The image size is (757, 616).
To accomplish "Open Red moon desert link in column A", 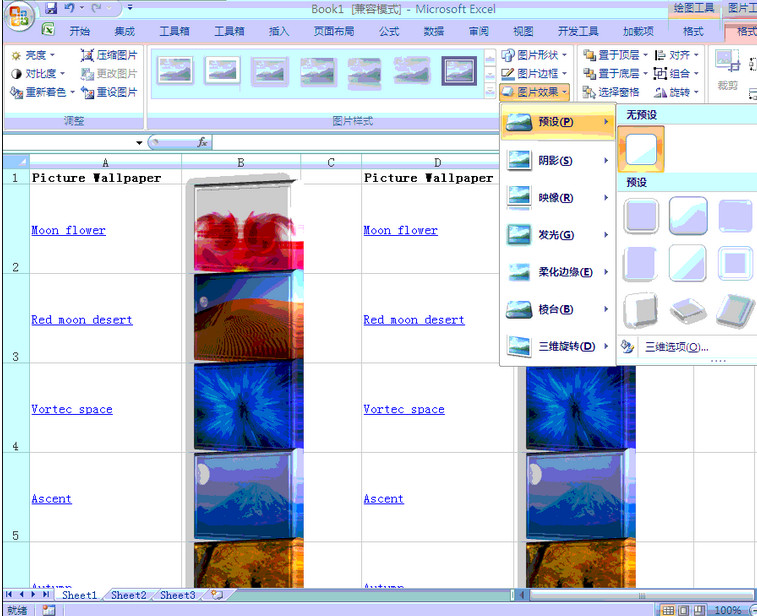I will 82,320.
